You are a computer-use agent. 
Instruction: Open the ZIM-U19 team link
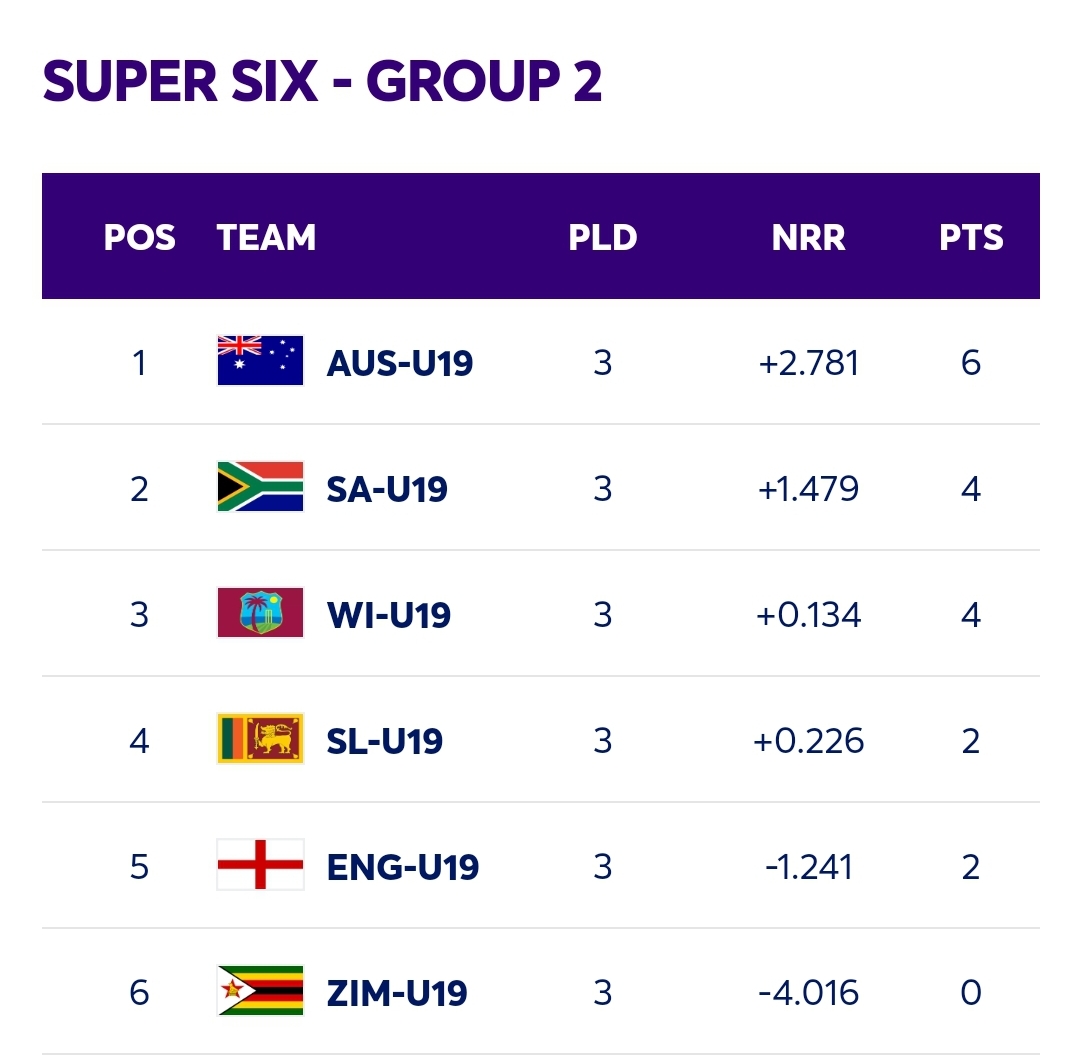point(397,993)
